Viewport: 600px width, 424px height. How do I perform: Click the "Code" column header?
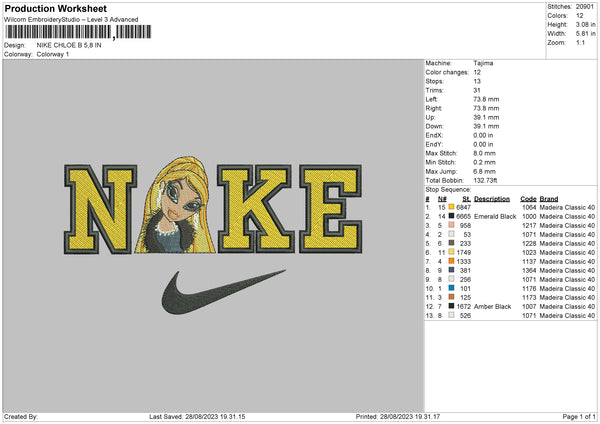click(528, 199)
